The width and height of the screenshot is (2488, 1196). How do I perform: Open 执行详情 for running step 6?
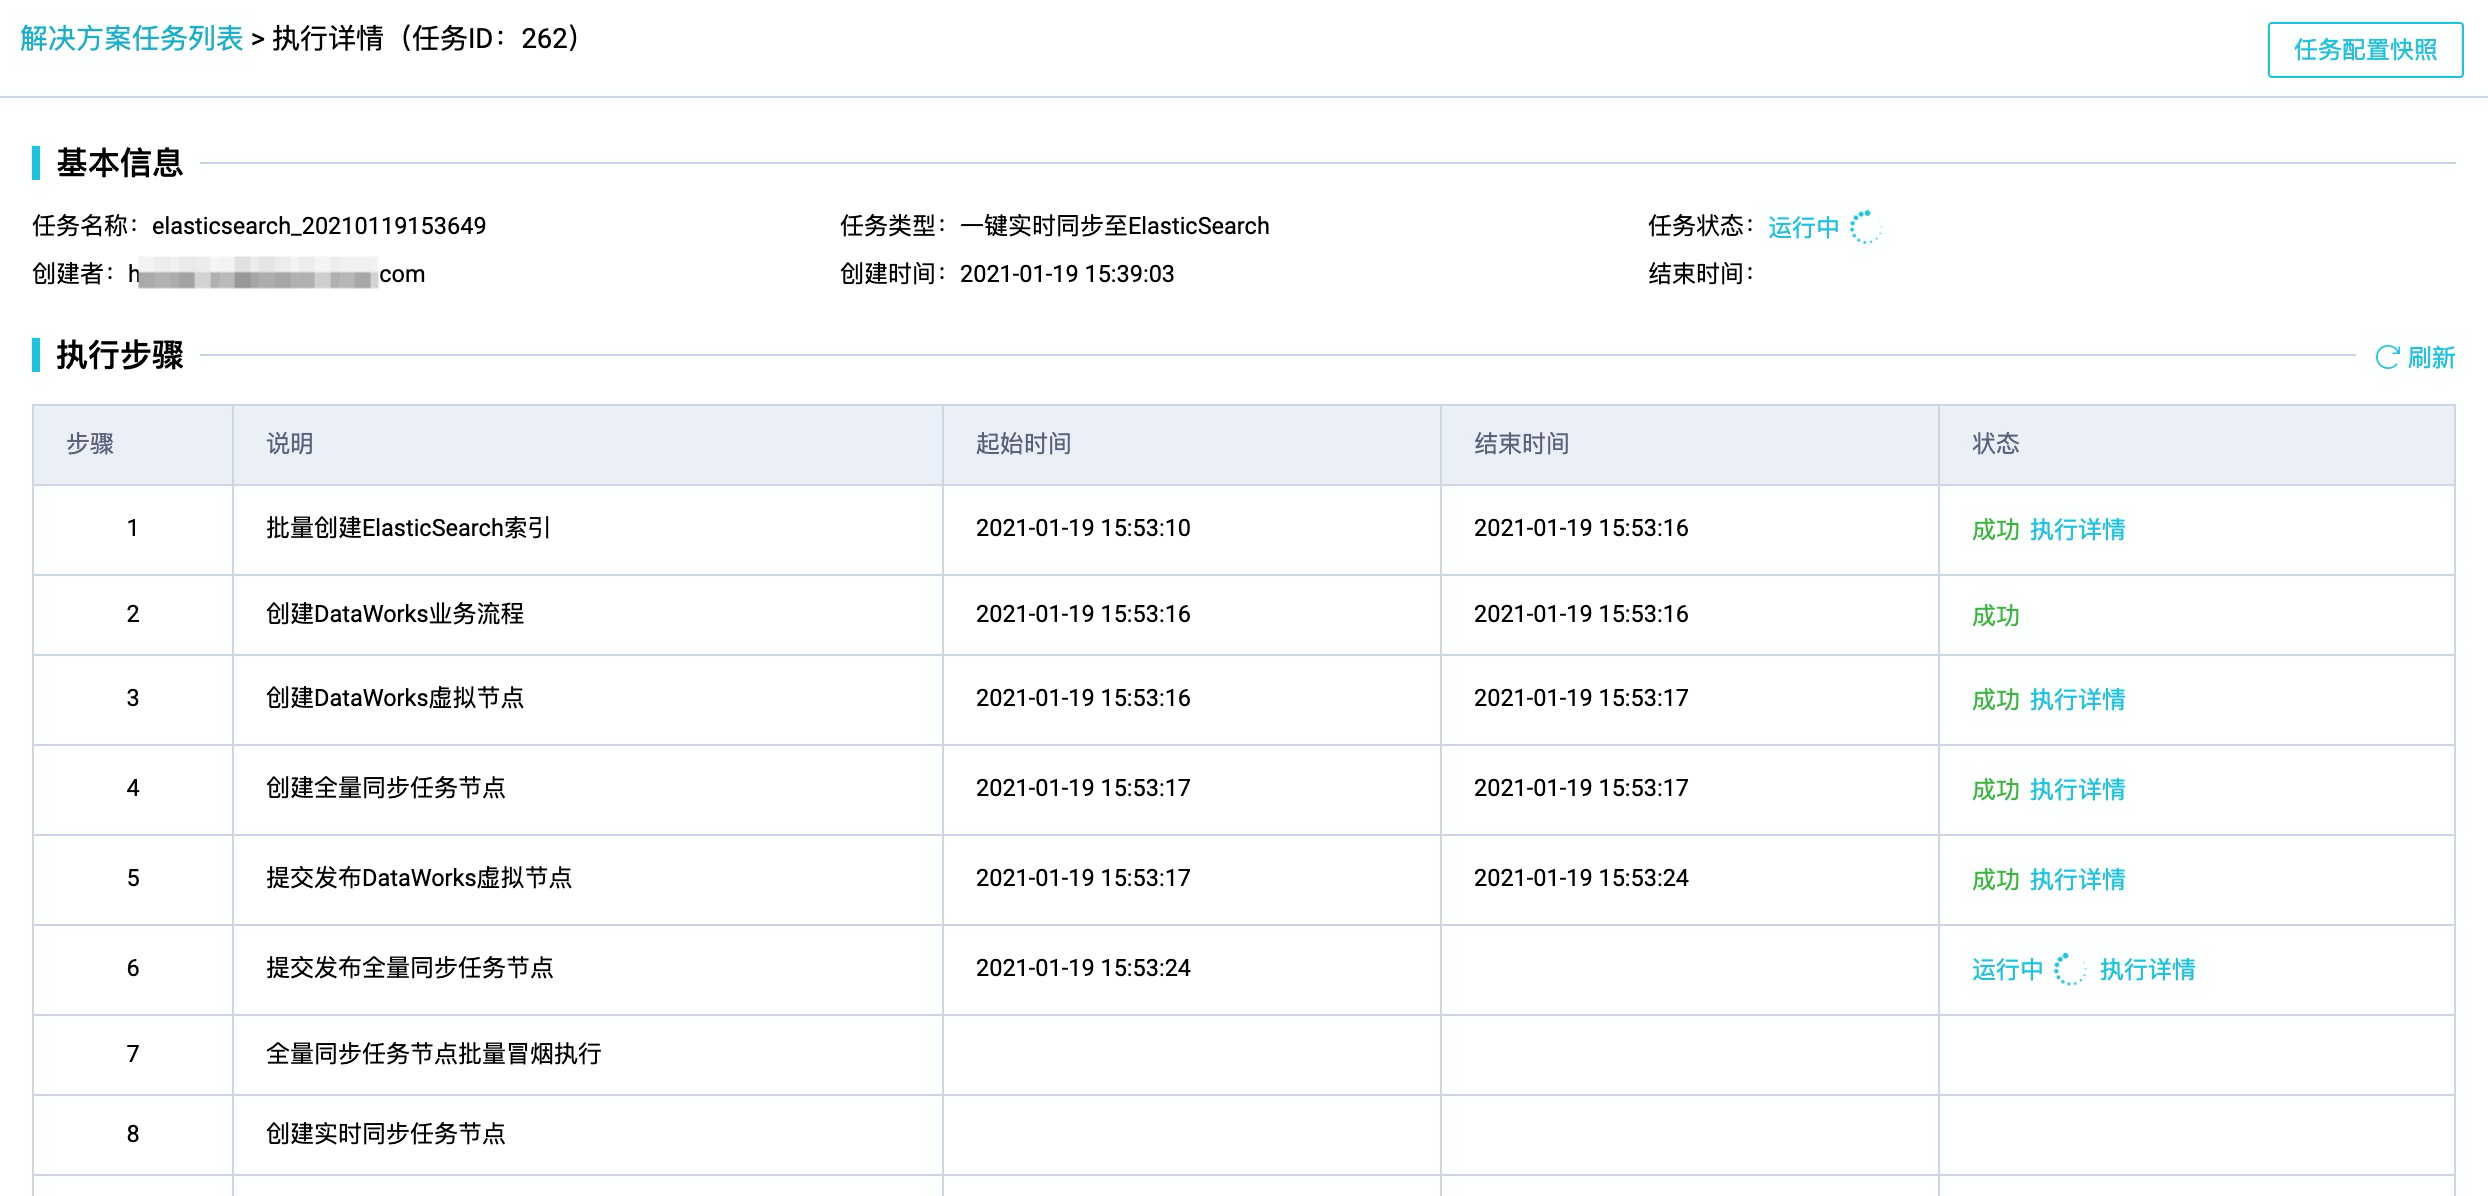[2148, 969]
